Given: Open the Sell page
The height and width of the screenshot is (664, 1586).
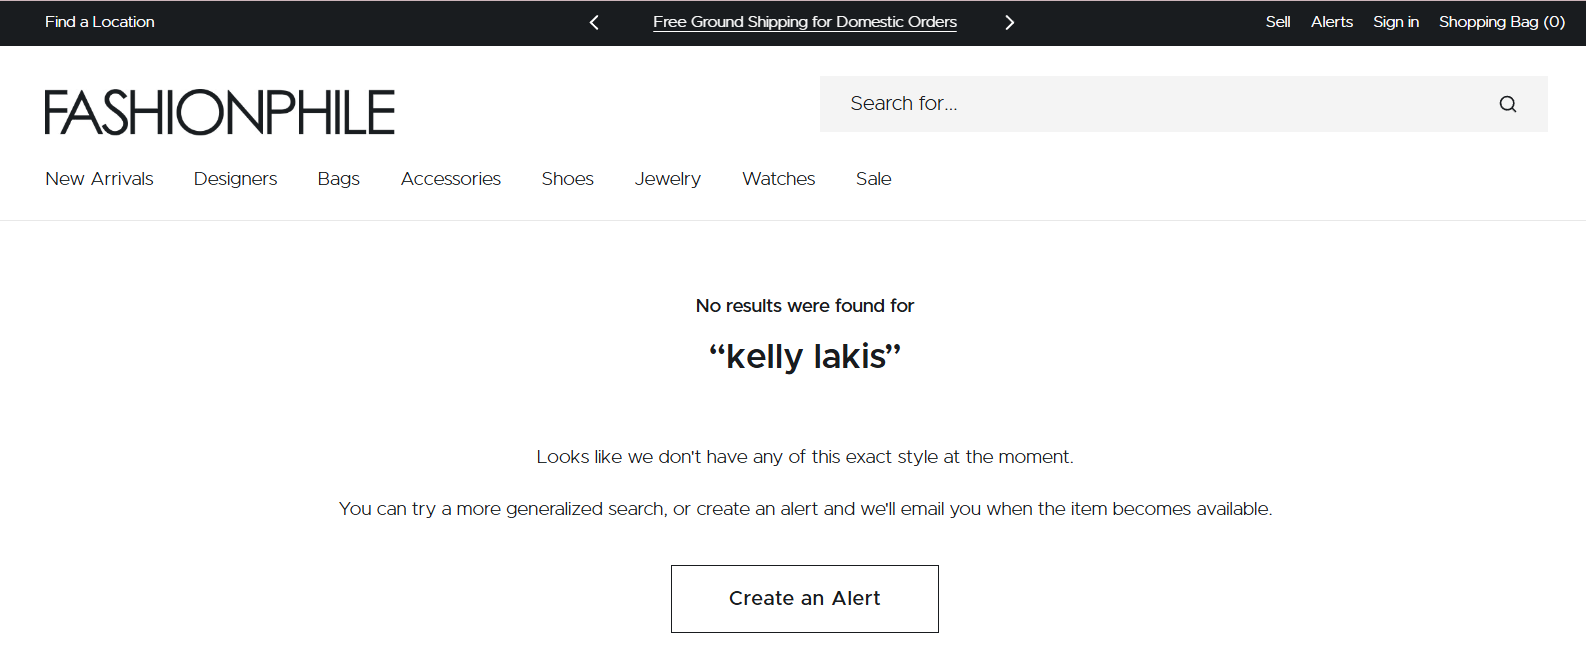Looking at the screenshot, I should click(x=1277, y=21).
